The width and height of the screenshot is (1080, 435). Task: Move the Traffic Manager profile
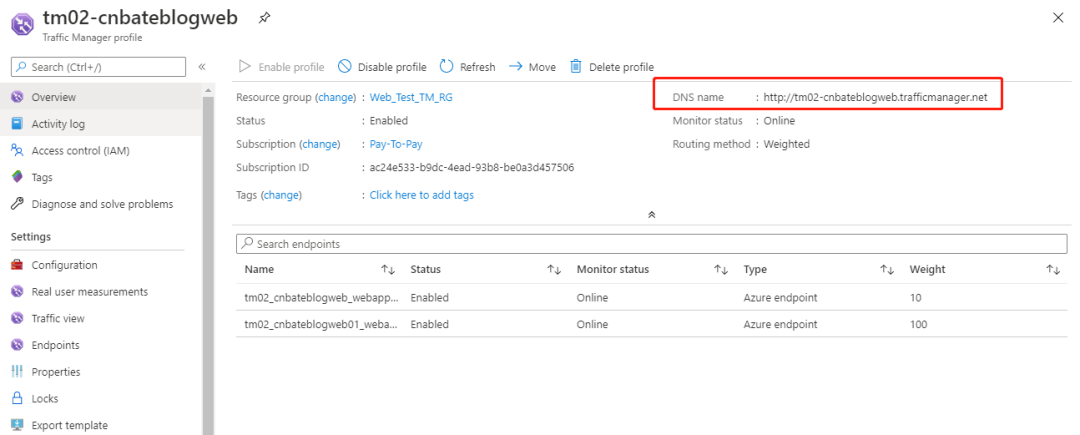point(532,67)
